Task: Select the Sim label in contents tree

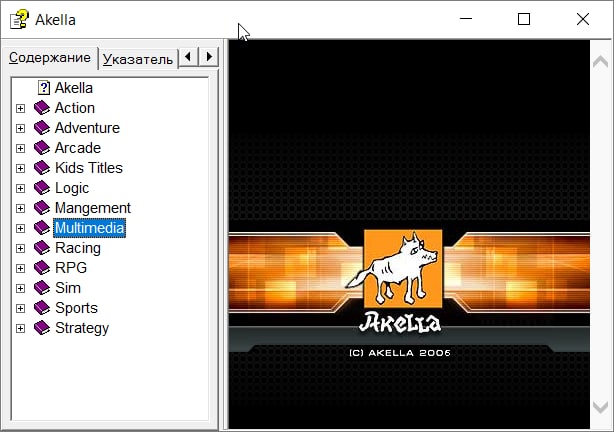Action: tap(68, 288)
